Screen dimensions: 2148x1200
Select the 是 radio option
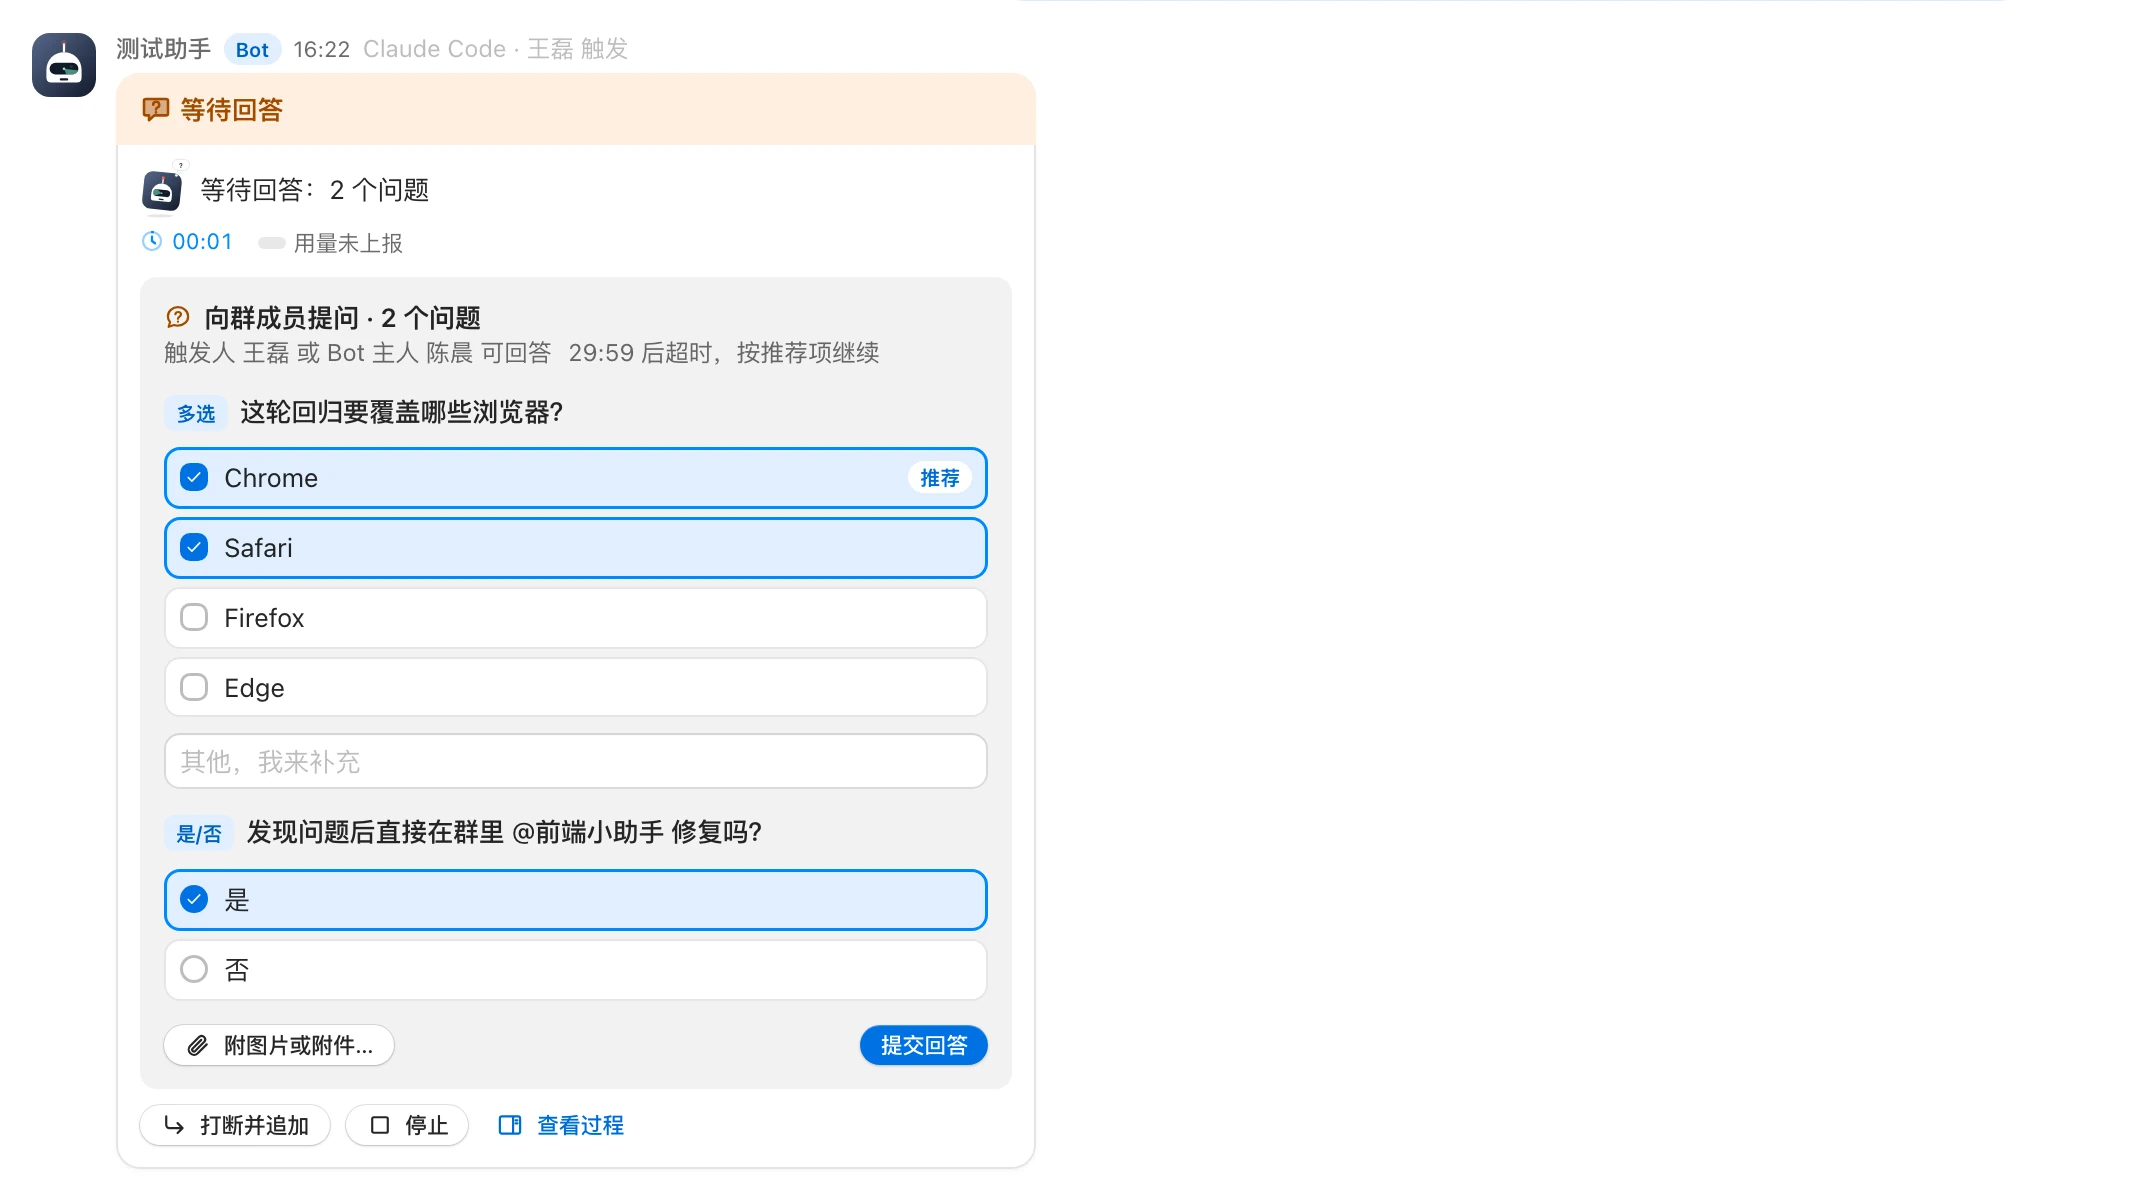click(x=194, y=900)
